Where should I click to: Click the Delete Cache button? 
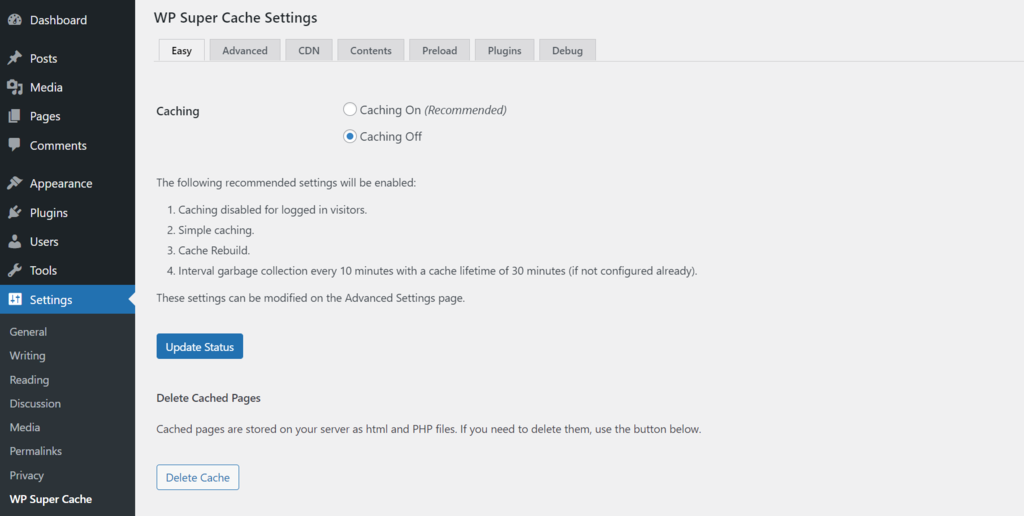point(198,478)
